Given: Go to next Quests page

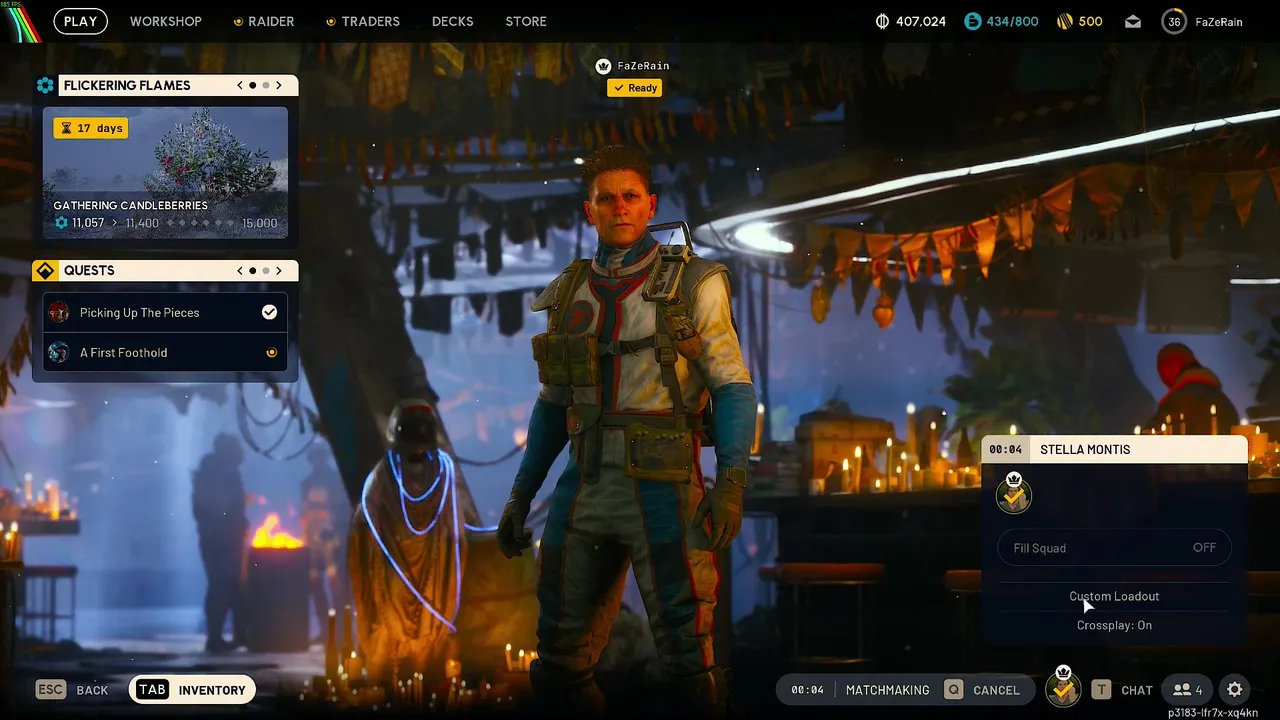Looking at the screenshot, I should tap(279, 271).
